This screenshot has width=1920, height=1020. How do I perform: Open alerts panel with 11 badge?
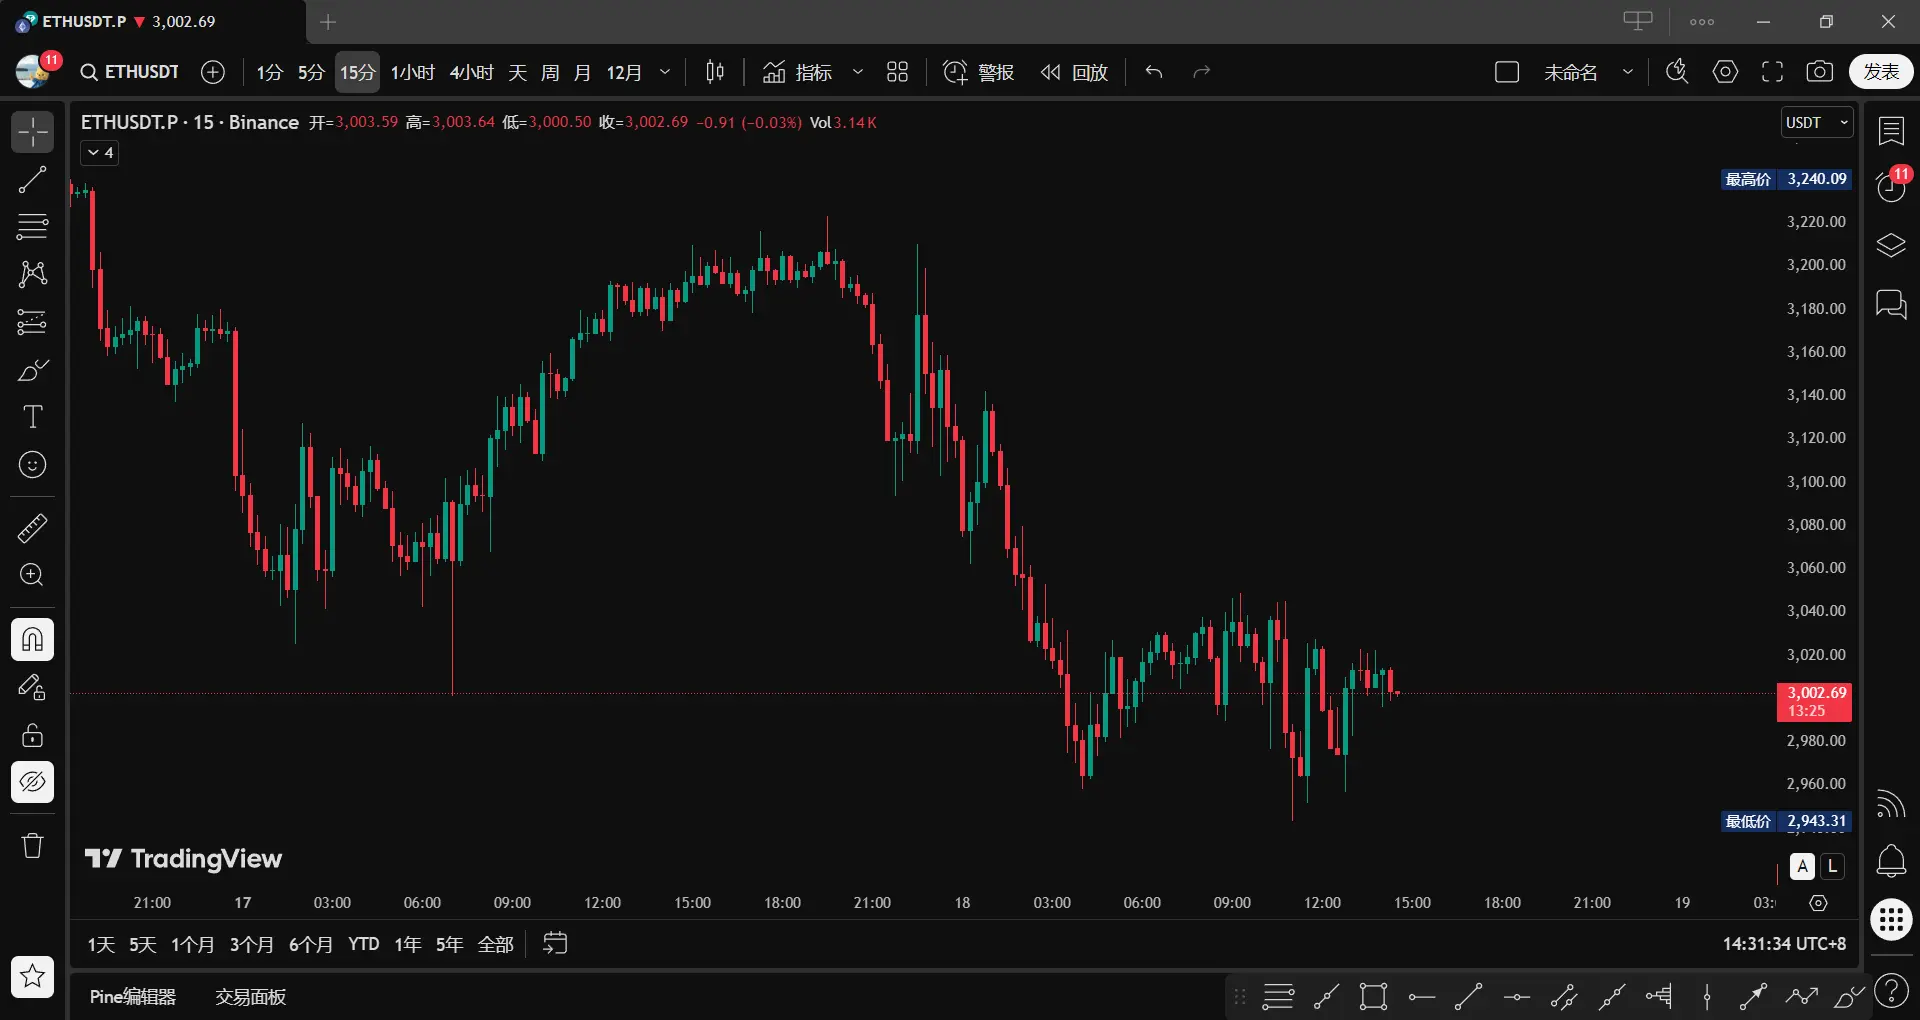(1891, 187)
